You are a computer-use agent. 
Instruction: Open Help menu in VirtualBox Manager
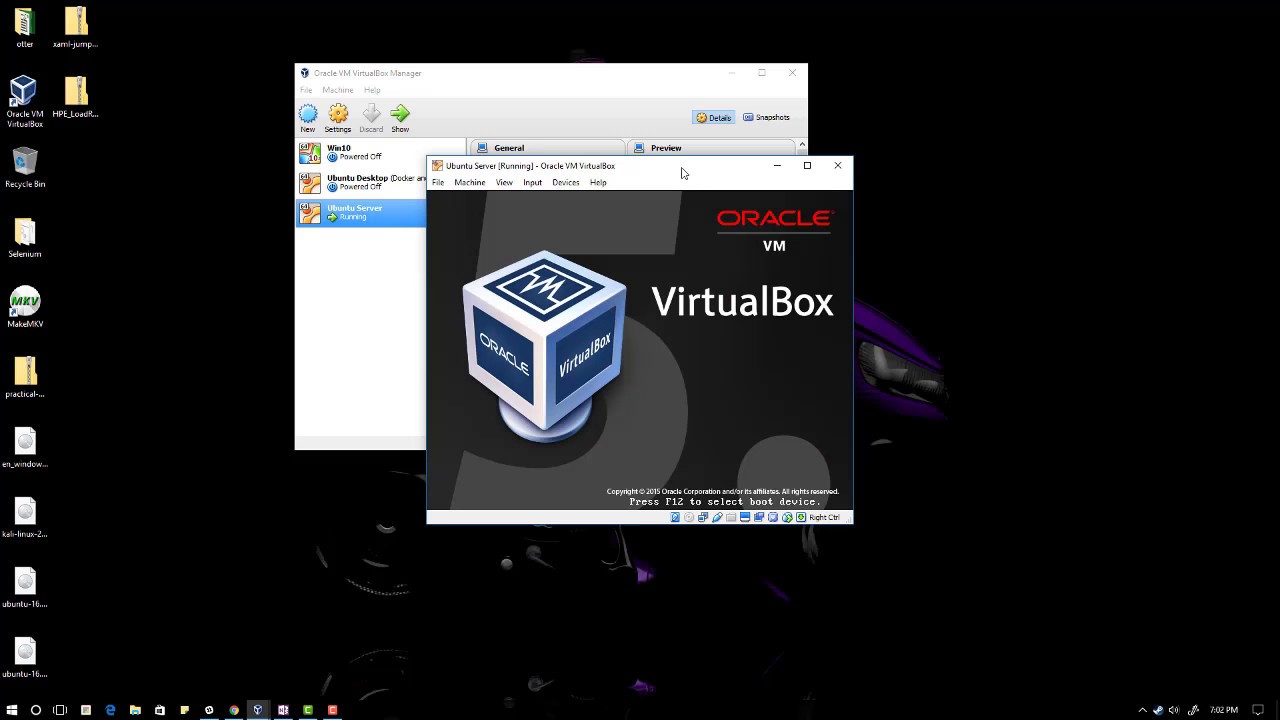(372, 90)
